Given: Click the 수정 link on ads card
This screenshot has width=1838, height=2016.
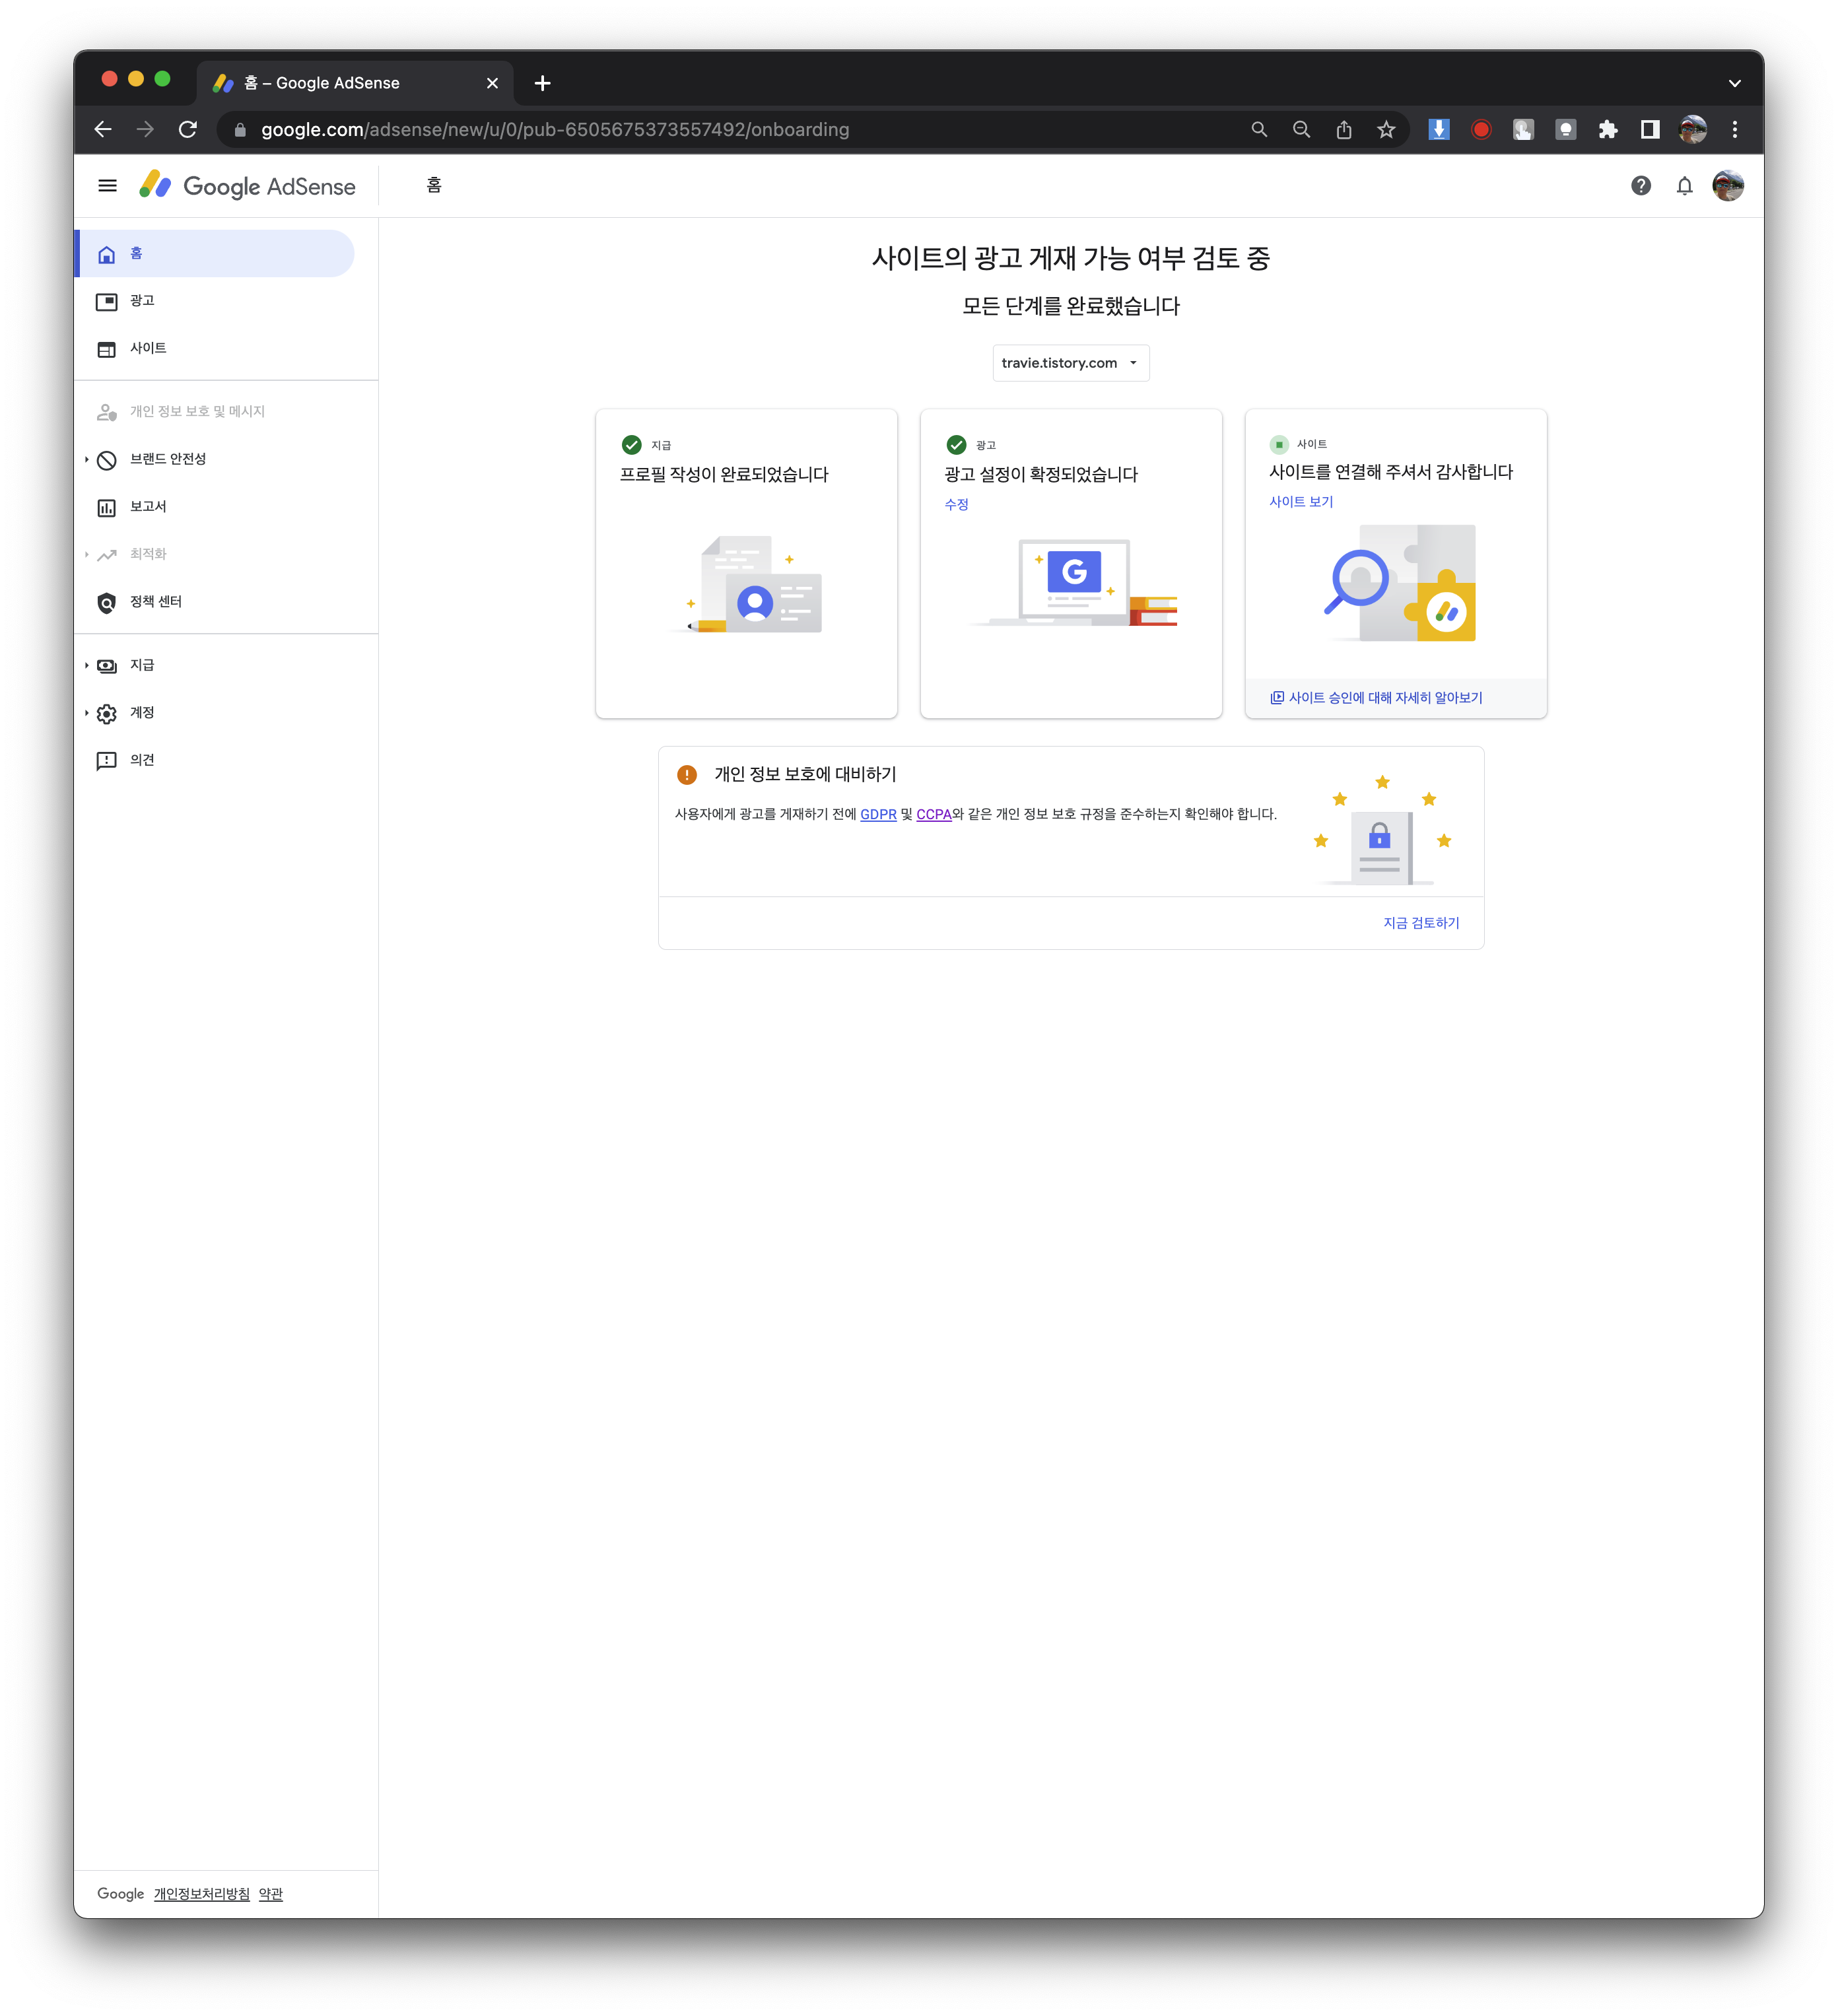Looking at the screenshot, I should (x=956, y=504).
